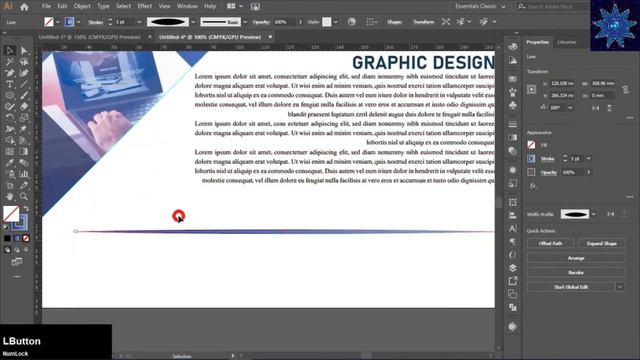Click the Home icon in top bar
Screen dimensions: 640x360
tap(24, 7)
